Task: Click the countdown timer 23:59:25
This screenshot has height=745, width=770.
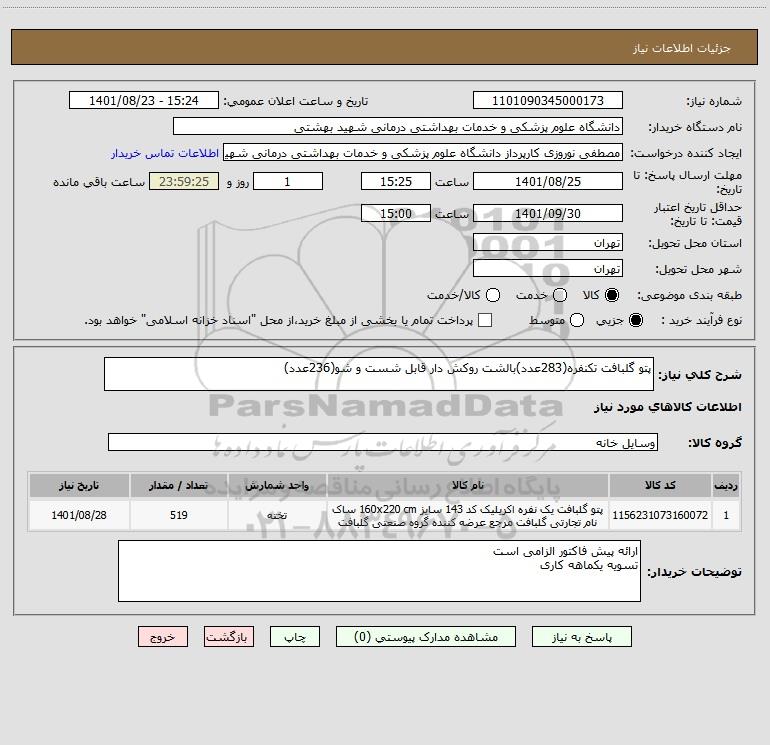Action: tap(184, 181)
